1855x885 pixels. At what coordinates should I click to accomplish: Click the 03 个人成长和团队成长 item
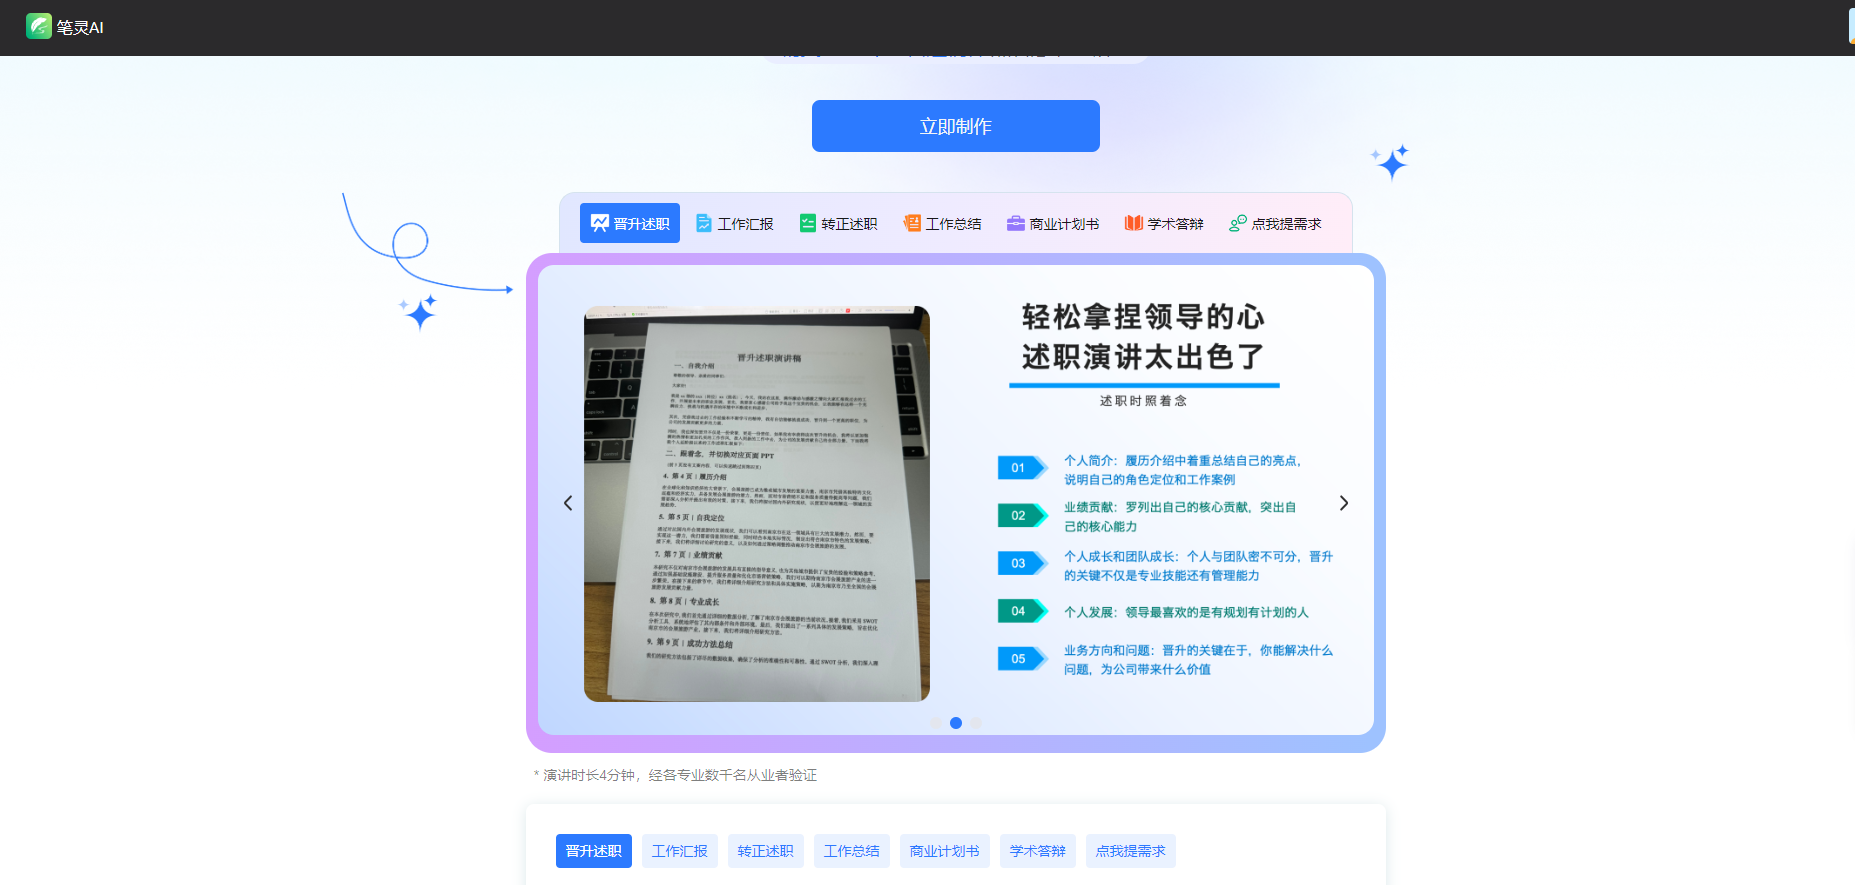pos(1166,566)
